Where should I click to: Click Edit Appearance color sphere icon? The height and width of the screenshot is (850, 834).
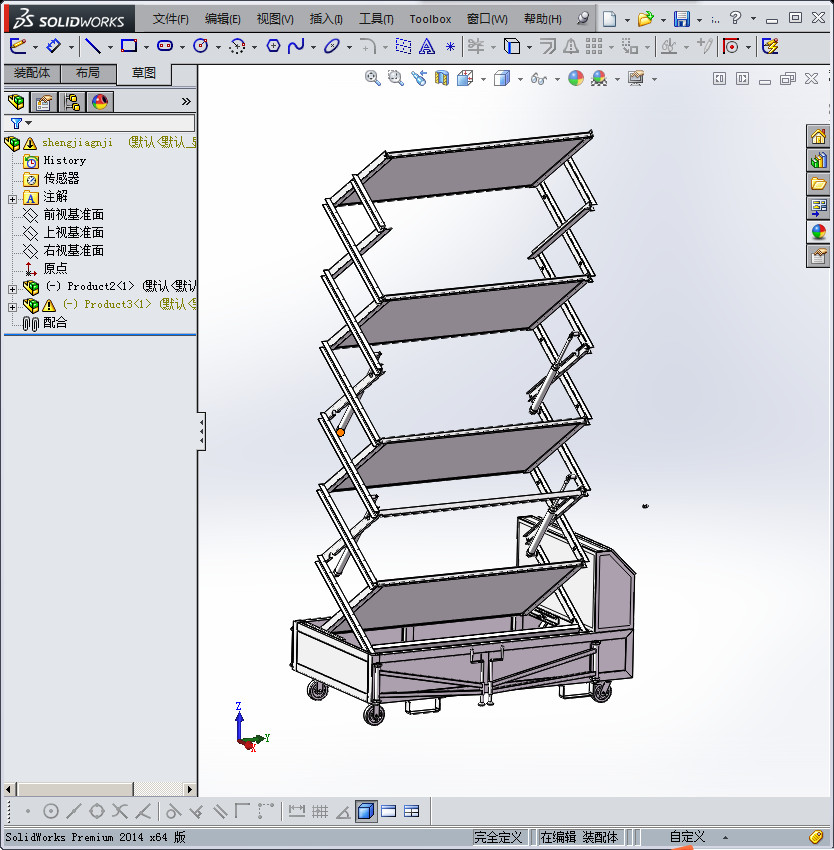575,79
